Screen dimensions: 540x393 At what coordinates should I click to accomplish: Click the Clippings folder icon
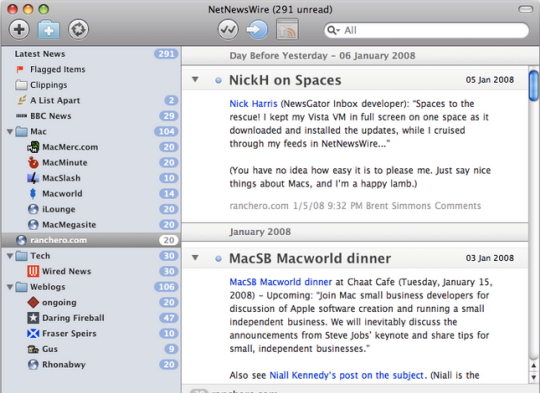tap(21, 85)
